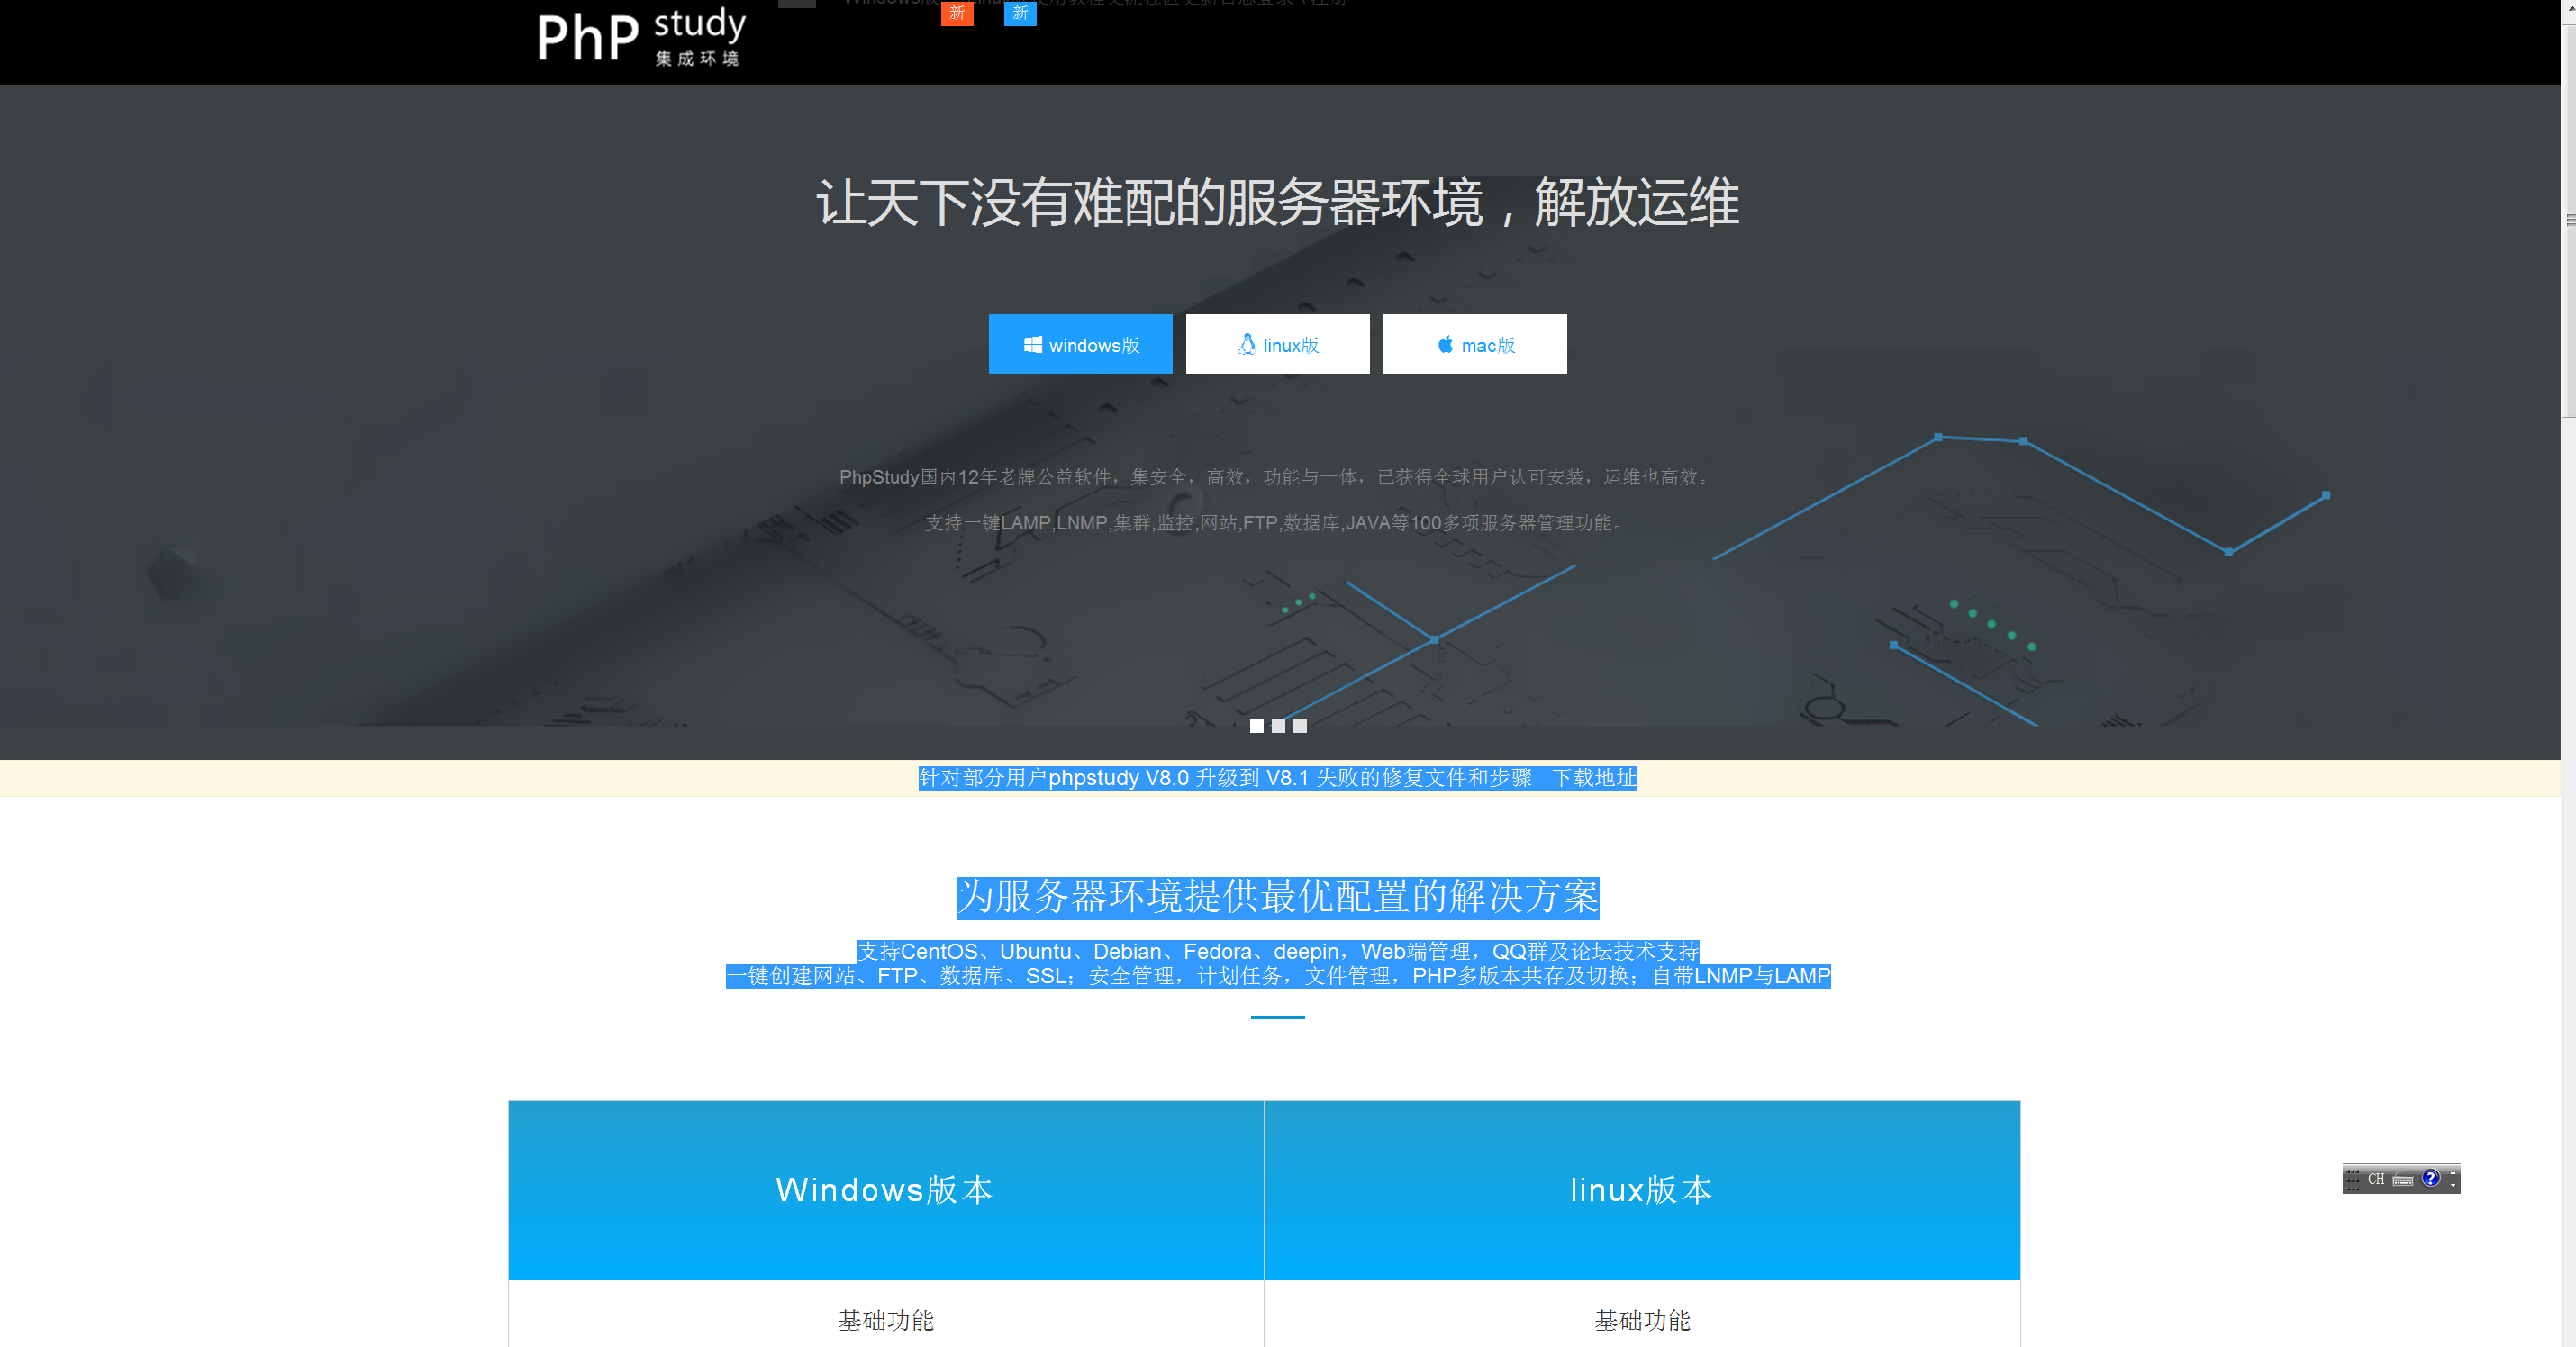Open the linux版本 card header
The width and height of the screenshot is (2576, 1347).
pos(1642,1190)
